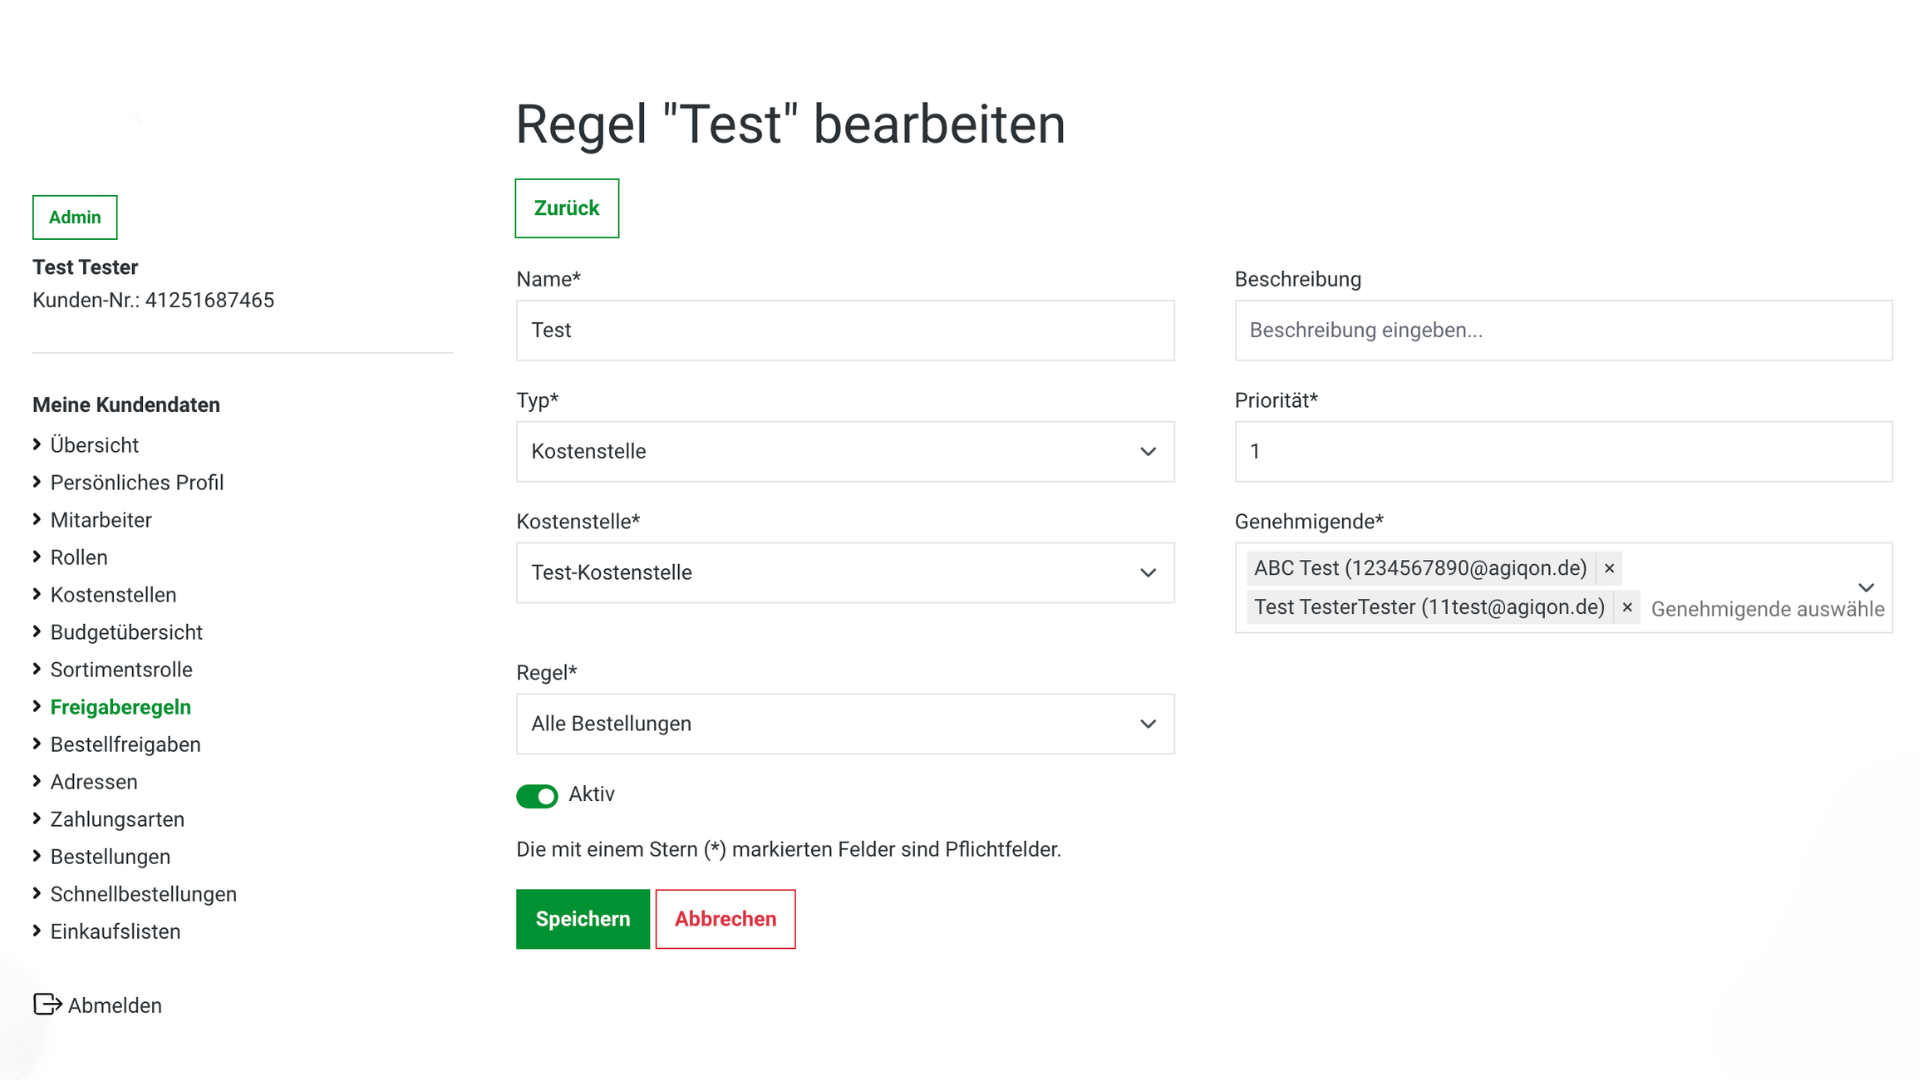Go back using the Zurück button

566,208
